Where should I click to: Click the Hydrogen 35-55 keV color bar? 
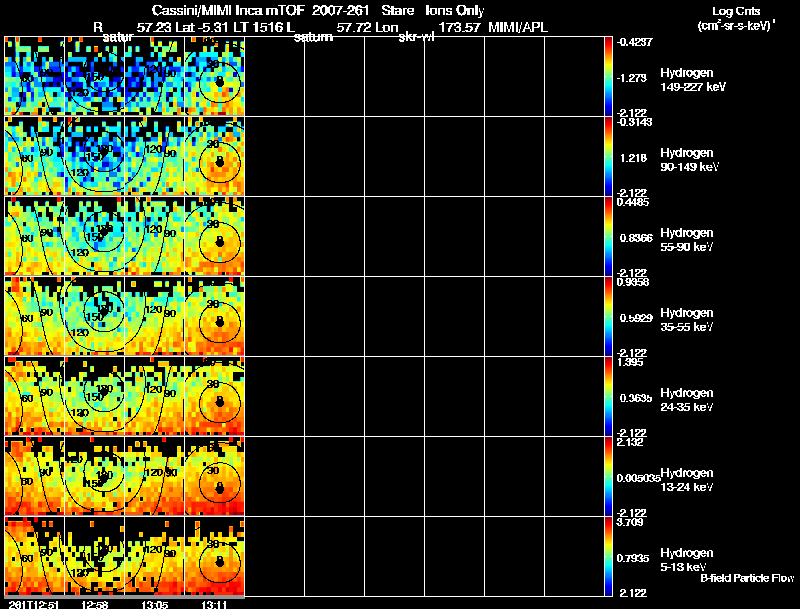tap(609, 316)
